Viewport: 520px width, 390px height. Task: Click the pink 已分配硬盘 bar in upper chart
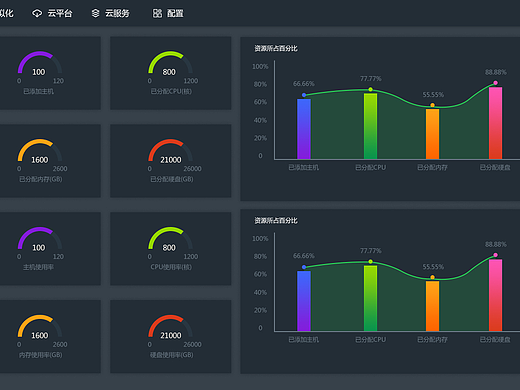pyautogui.click(x=495, y=123)
